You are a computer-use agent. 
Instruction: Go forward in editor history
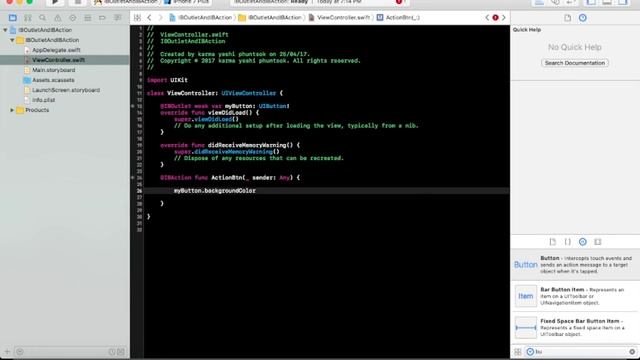160,18
